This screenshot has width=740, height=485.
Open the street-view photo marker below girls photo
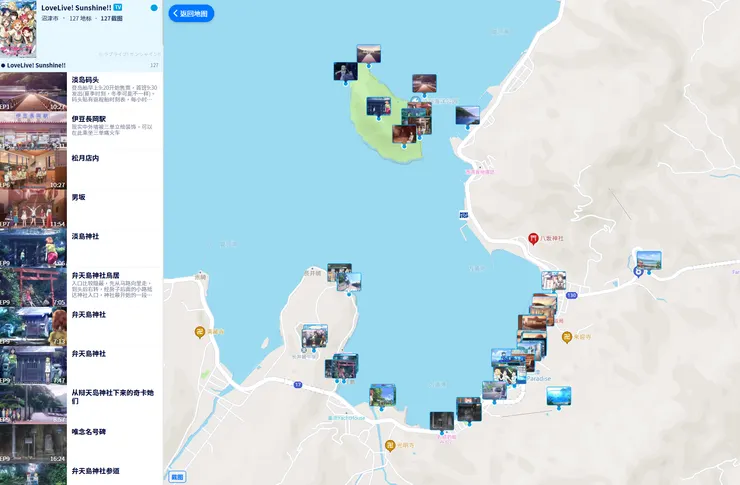point(494,391)
